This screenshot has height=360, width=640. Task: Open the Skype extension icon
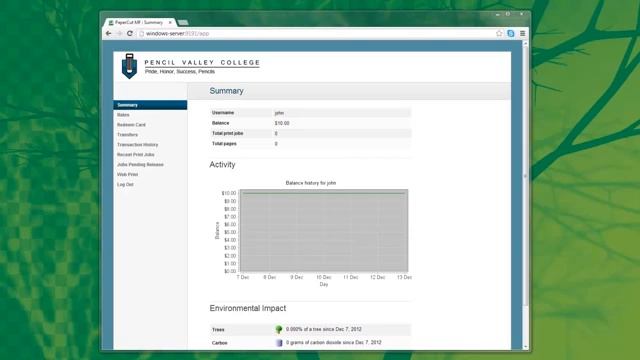tap(511, 33)
